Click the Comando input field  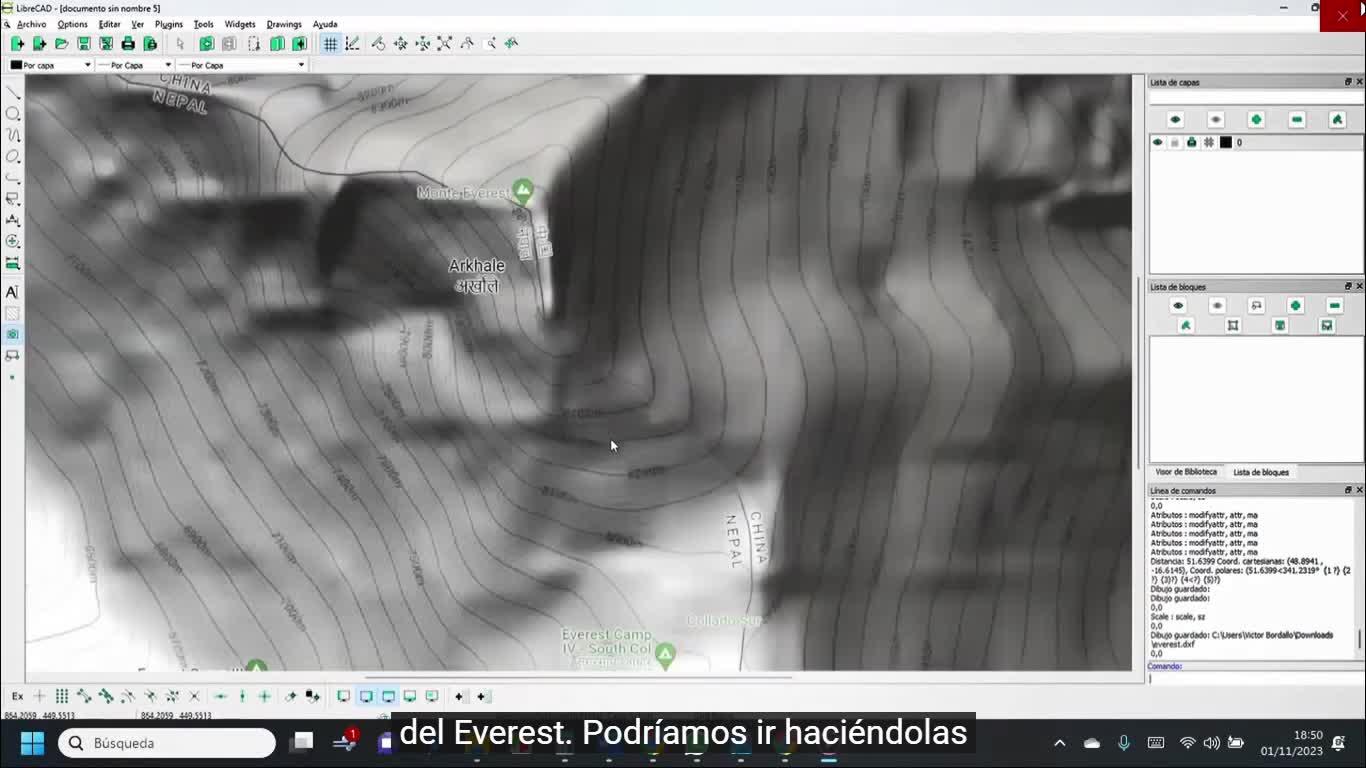(1256, 678)
